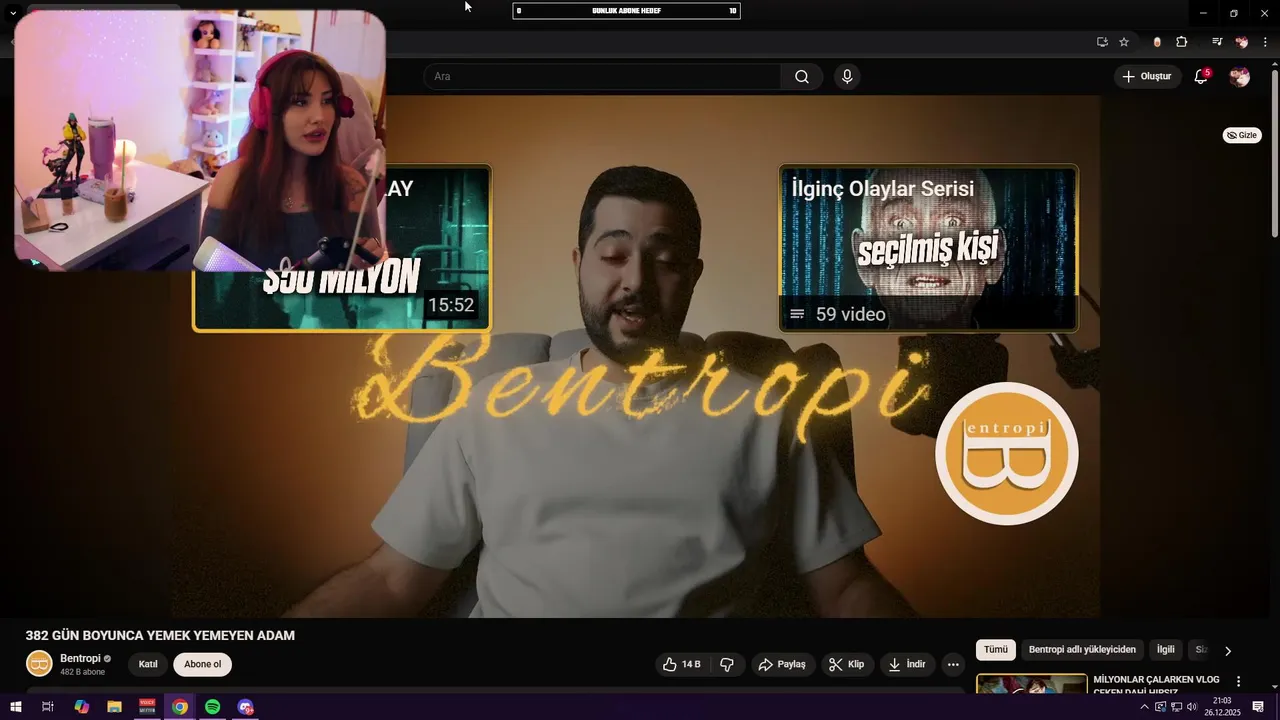Image resolution: width=1280 pixels, height=720 pixels.
Task: Show more filter chips with right chevron
Action: pyautogui.click(x=1228, y=651)
